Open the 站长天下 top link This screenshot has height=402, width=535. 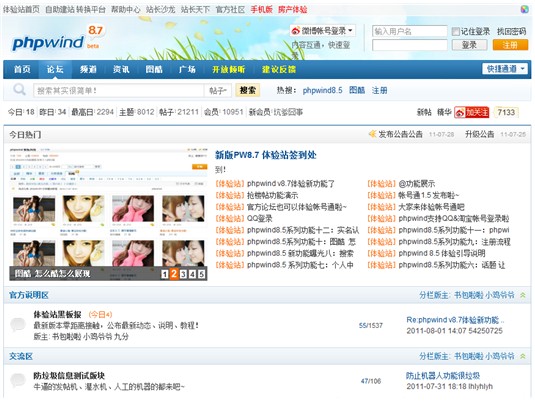coord(195,10)
